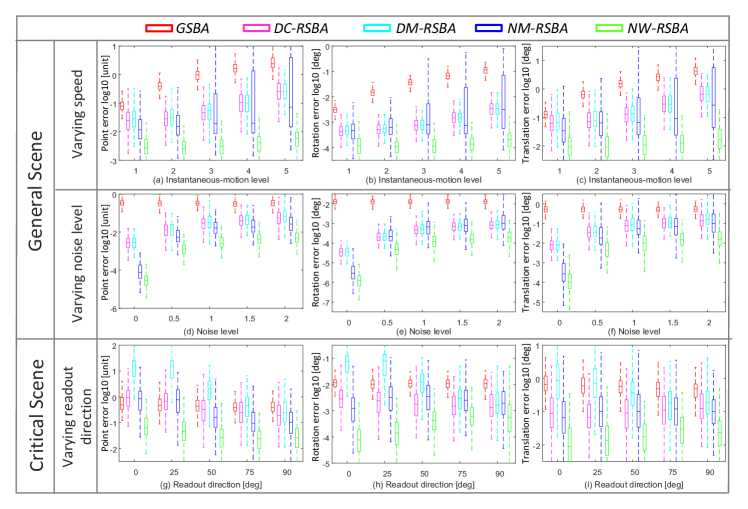The height and width of the screenshot is (509, 748).
Task: Click the green NW-RSBA legend swatch
Action: pyautogui.click(x=609, y=28)
